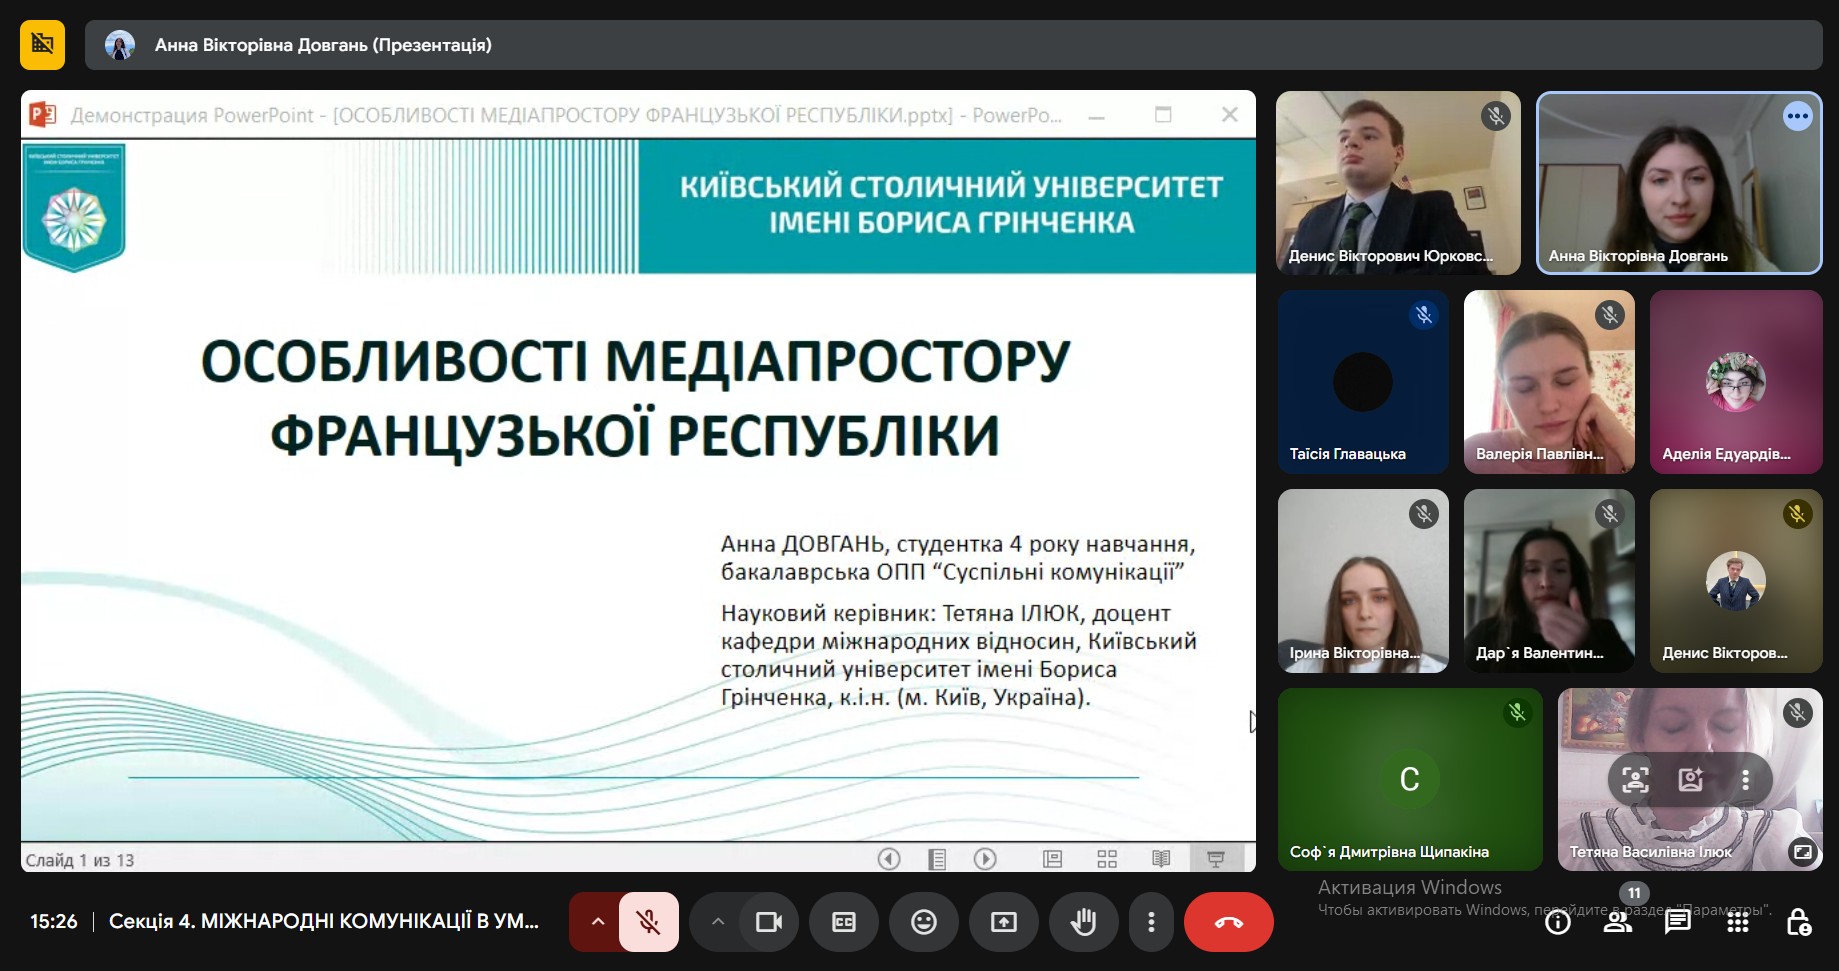Unmute the microphone in call controls
The height and width of the screenshot is (971, 1839).
(x=648, y=922)
